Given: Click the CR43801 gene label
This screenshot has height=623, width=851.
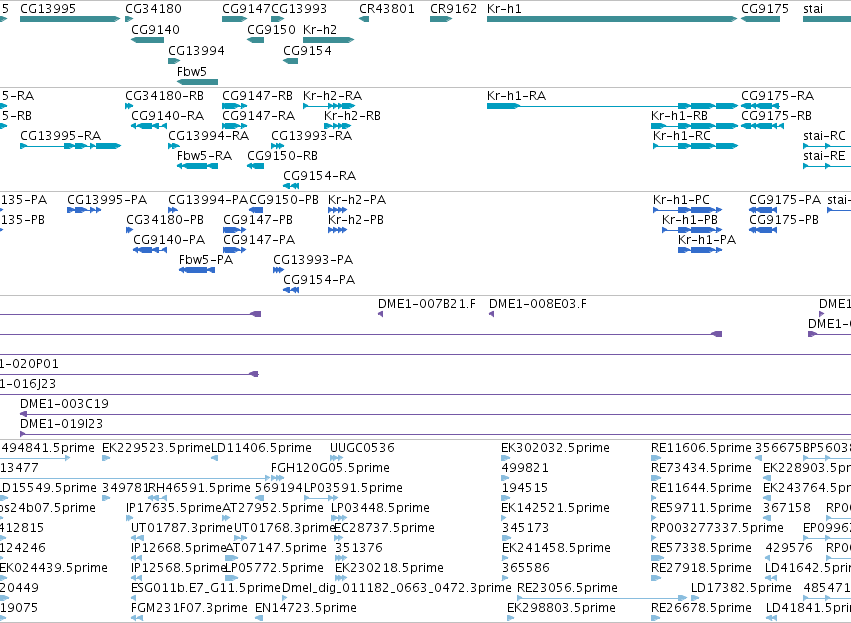Looking at the screenshot, I should tap(387, 9).
